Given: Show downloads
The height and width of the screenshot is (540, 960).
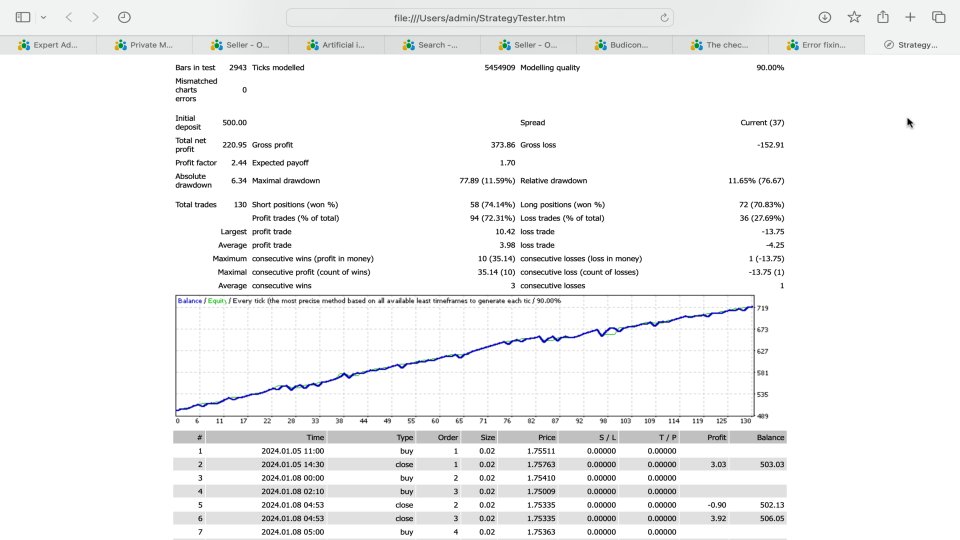Looking at the screenshot, I should [x=825, y=17].
